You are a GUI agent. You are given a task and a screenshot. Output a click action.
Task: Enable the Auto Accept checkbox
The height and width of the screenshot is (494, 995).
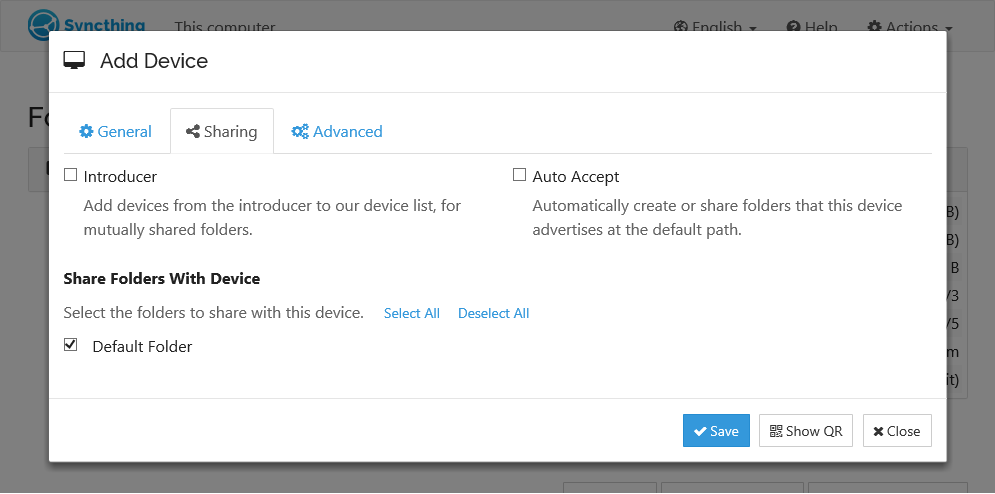point(519,175)
